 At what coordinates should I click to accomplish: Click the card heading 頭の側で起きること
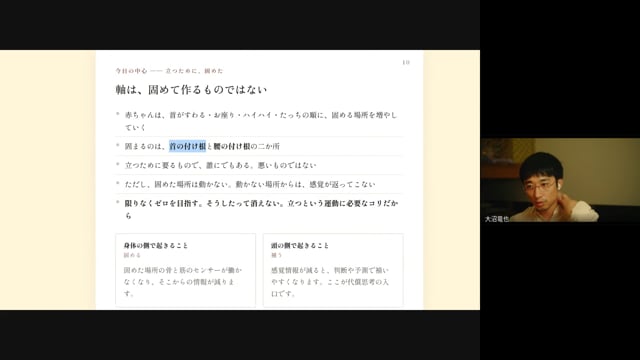pyautogui.click(x=300, y=245)
